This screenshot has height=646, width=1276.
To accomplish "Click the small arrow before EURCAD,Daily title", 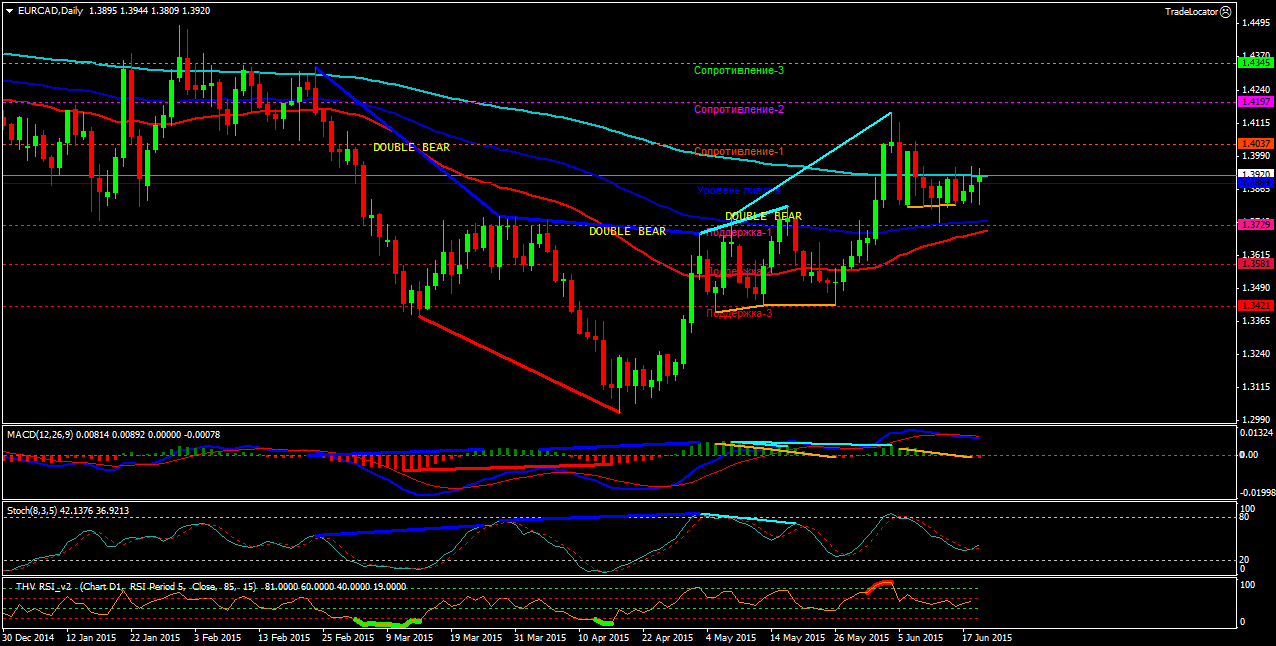I will pos(8,11).
